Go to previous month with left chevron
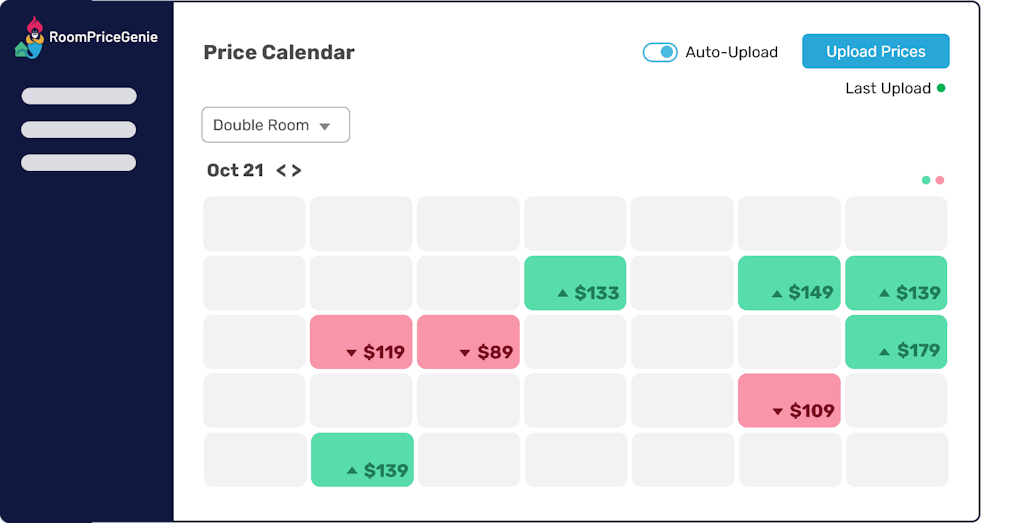1024x523 pixels. (282, 171)
